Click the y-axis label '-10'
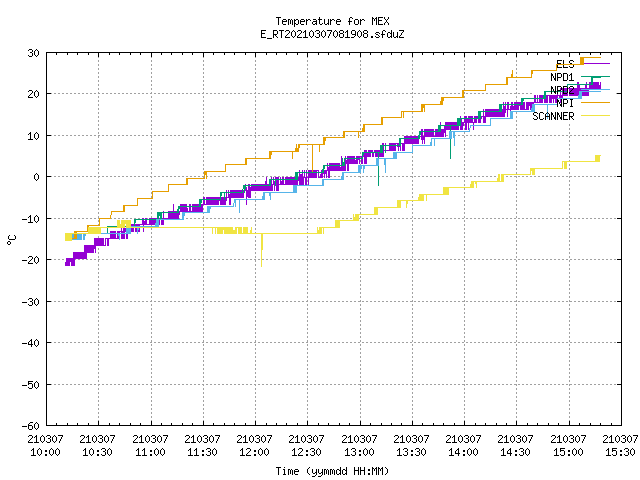 pyautogui.click(x=31, y=219)
